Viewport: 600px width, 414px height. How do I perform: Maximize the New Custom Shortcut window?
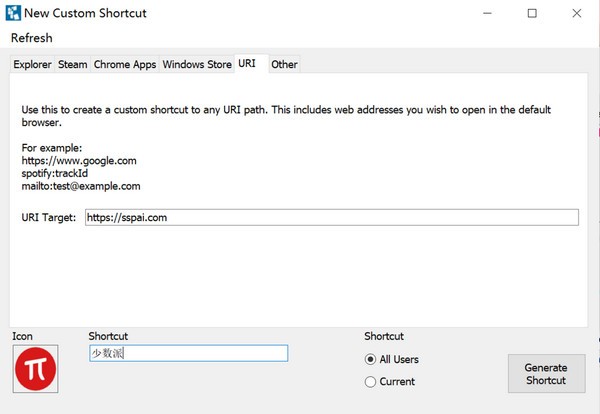[x=532, y=13]
